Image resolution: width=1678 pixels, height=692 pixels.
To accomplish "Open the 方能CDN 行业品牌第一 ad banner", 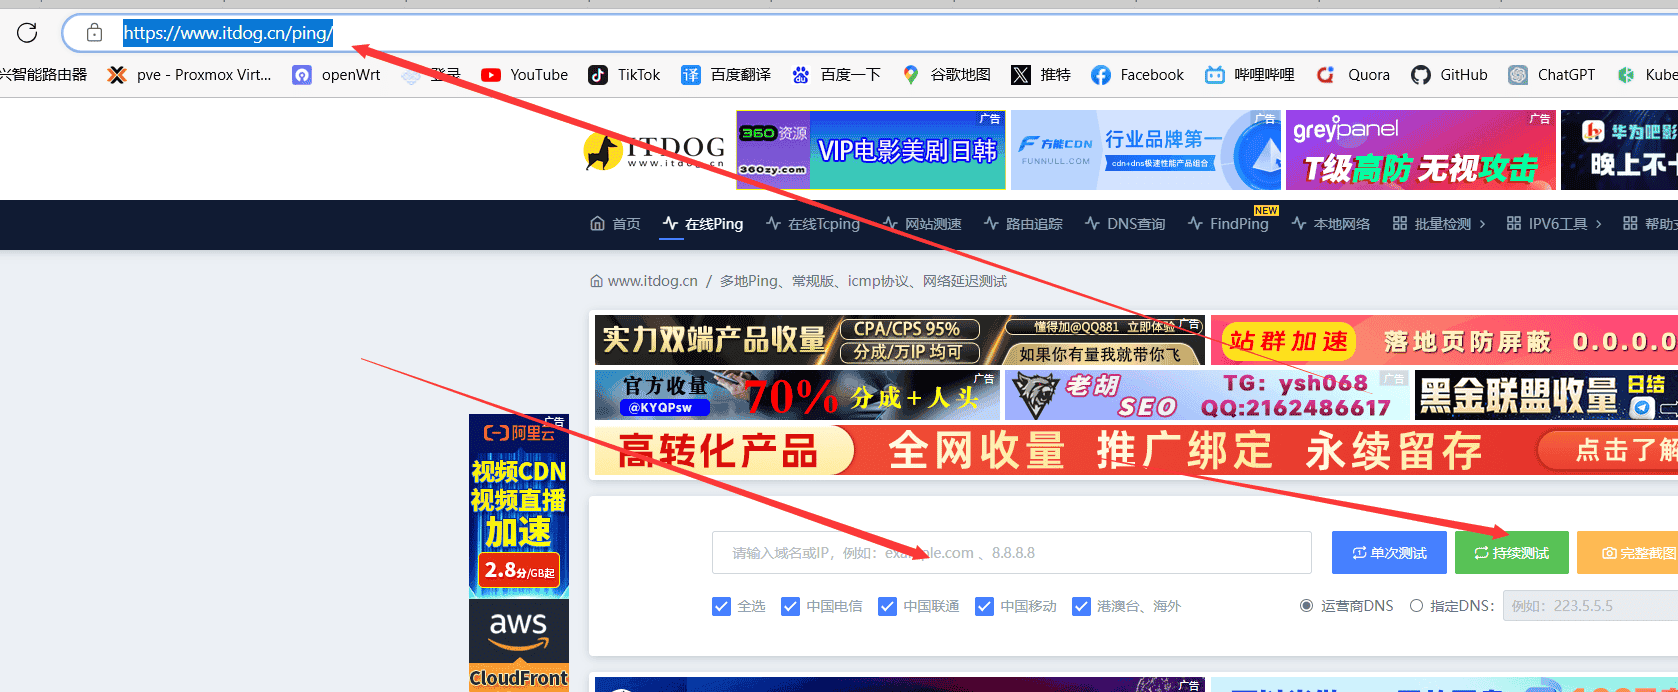I will [x=1146, y=150].
